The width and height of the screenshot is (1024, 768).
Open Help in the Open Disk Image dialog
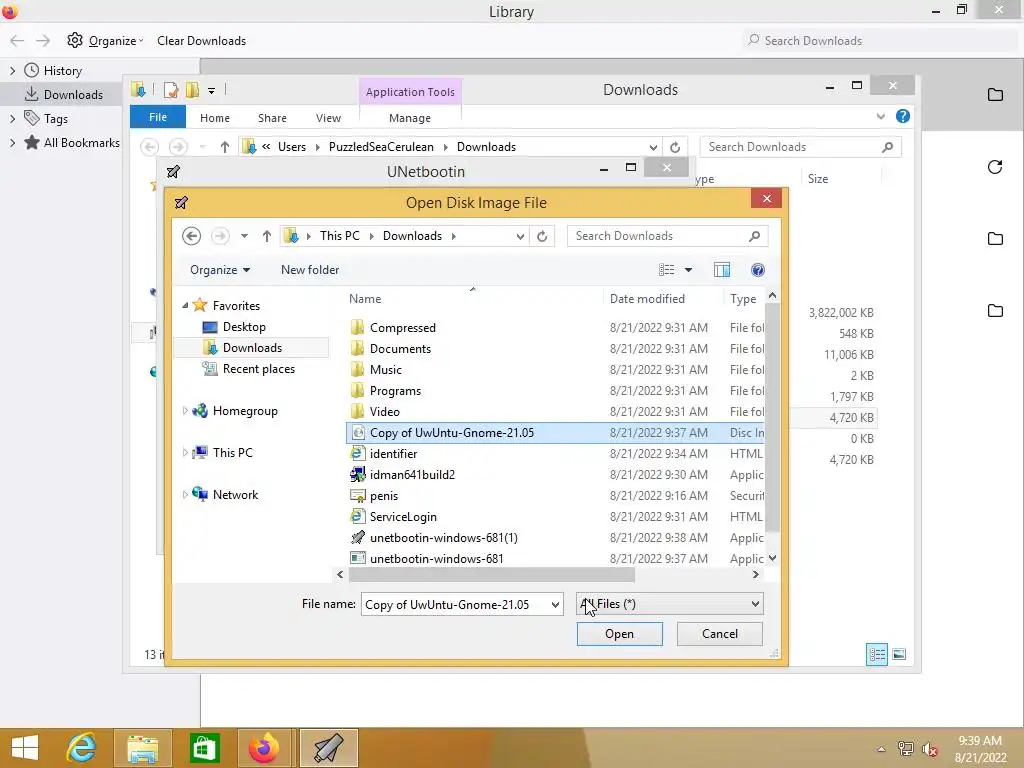click(x=758, y=270)
